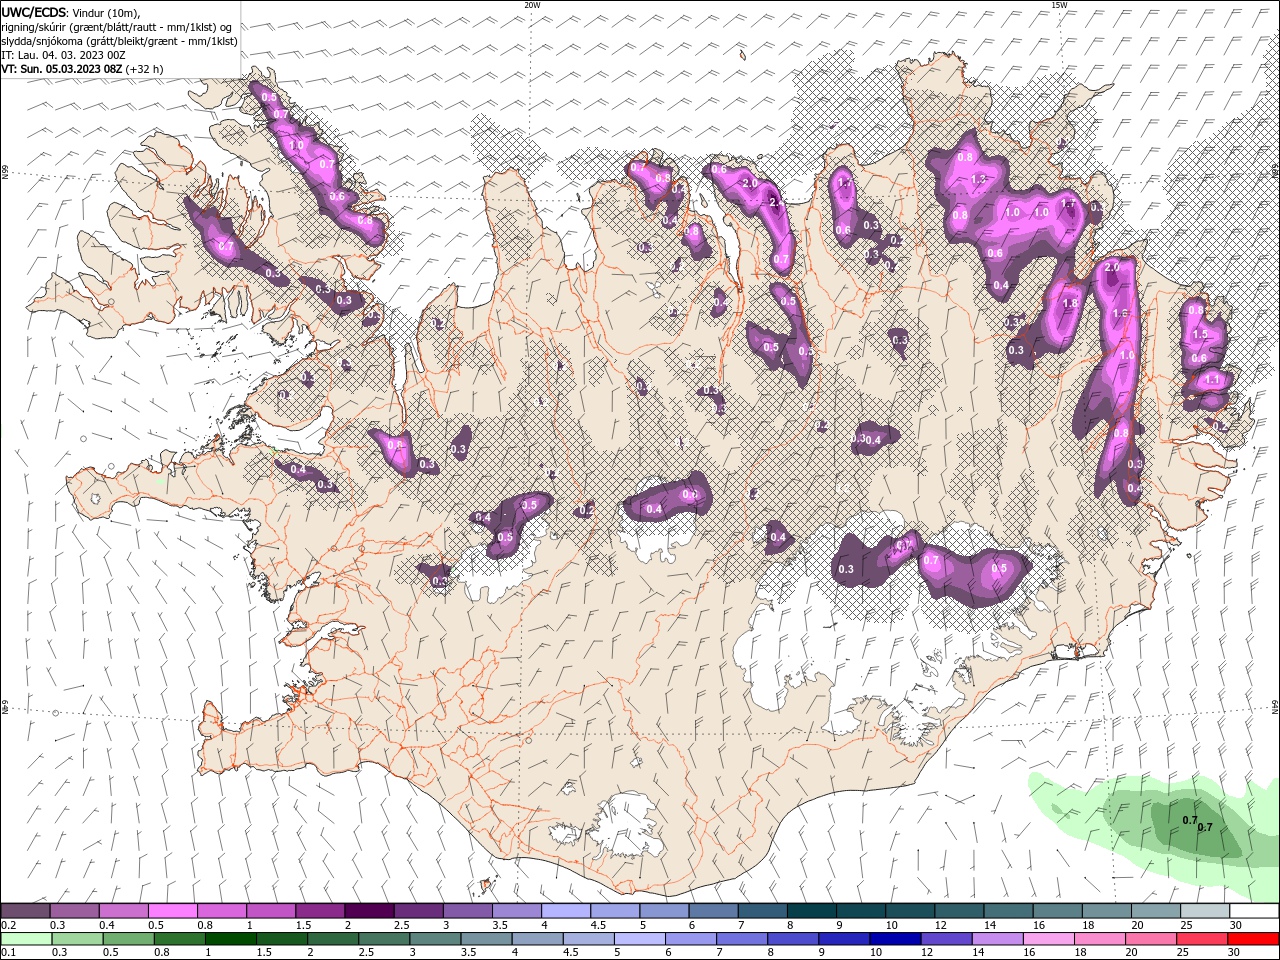Pick the deep blue lower legend swatch at 10
Viewport: 1280px width, 960px height.
[x=896, y=938]
